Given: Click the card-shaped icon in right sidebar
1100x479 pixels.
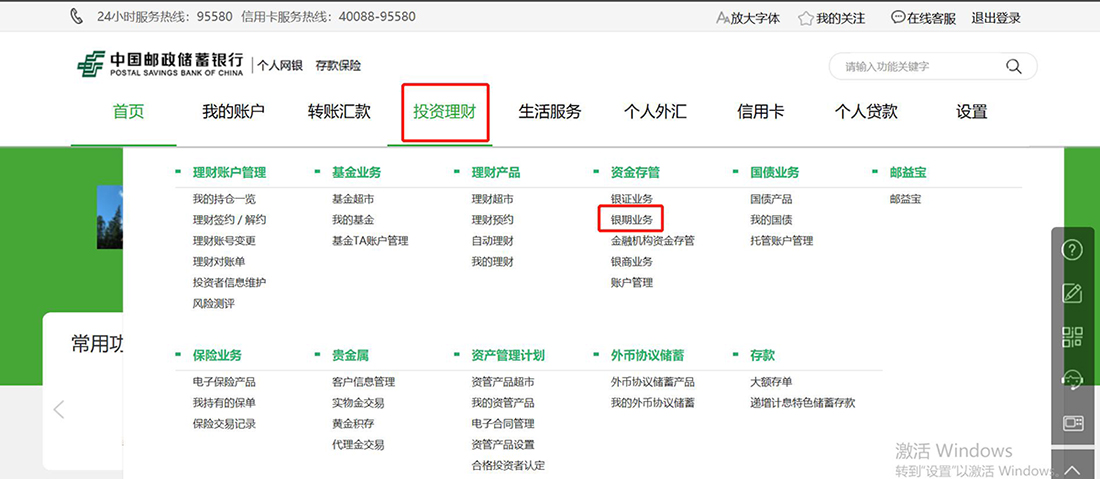Looking at the screenshot, I should click(x=1072, y=423).
